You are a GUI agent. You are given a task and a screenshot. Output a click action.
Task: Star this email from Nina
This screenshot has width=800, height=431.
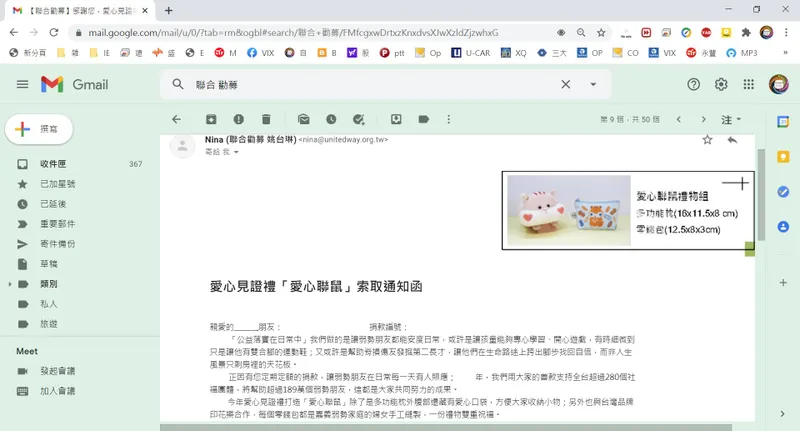pyautogui.click(x=707, y=140)
